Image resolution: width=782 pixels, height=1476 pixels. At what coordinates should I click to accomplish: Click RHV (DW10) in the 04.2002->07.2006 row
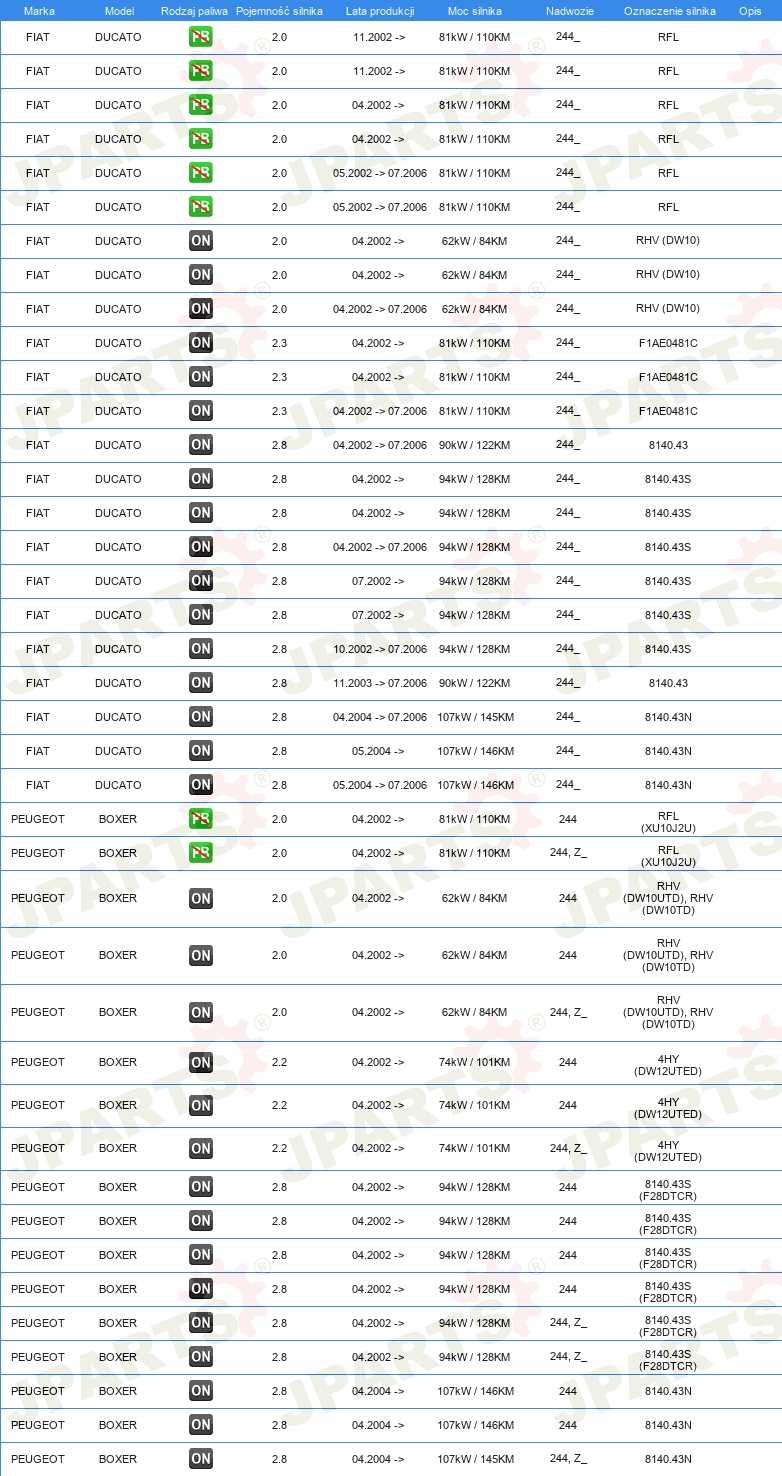click(x=668, y=308)
